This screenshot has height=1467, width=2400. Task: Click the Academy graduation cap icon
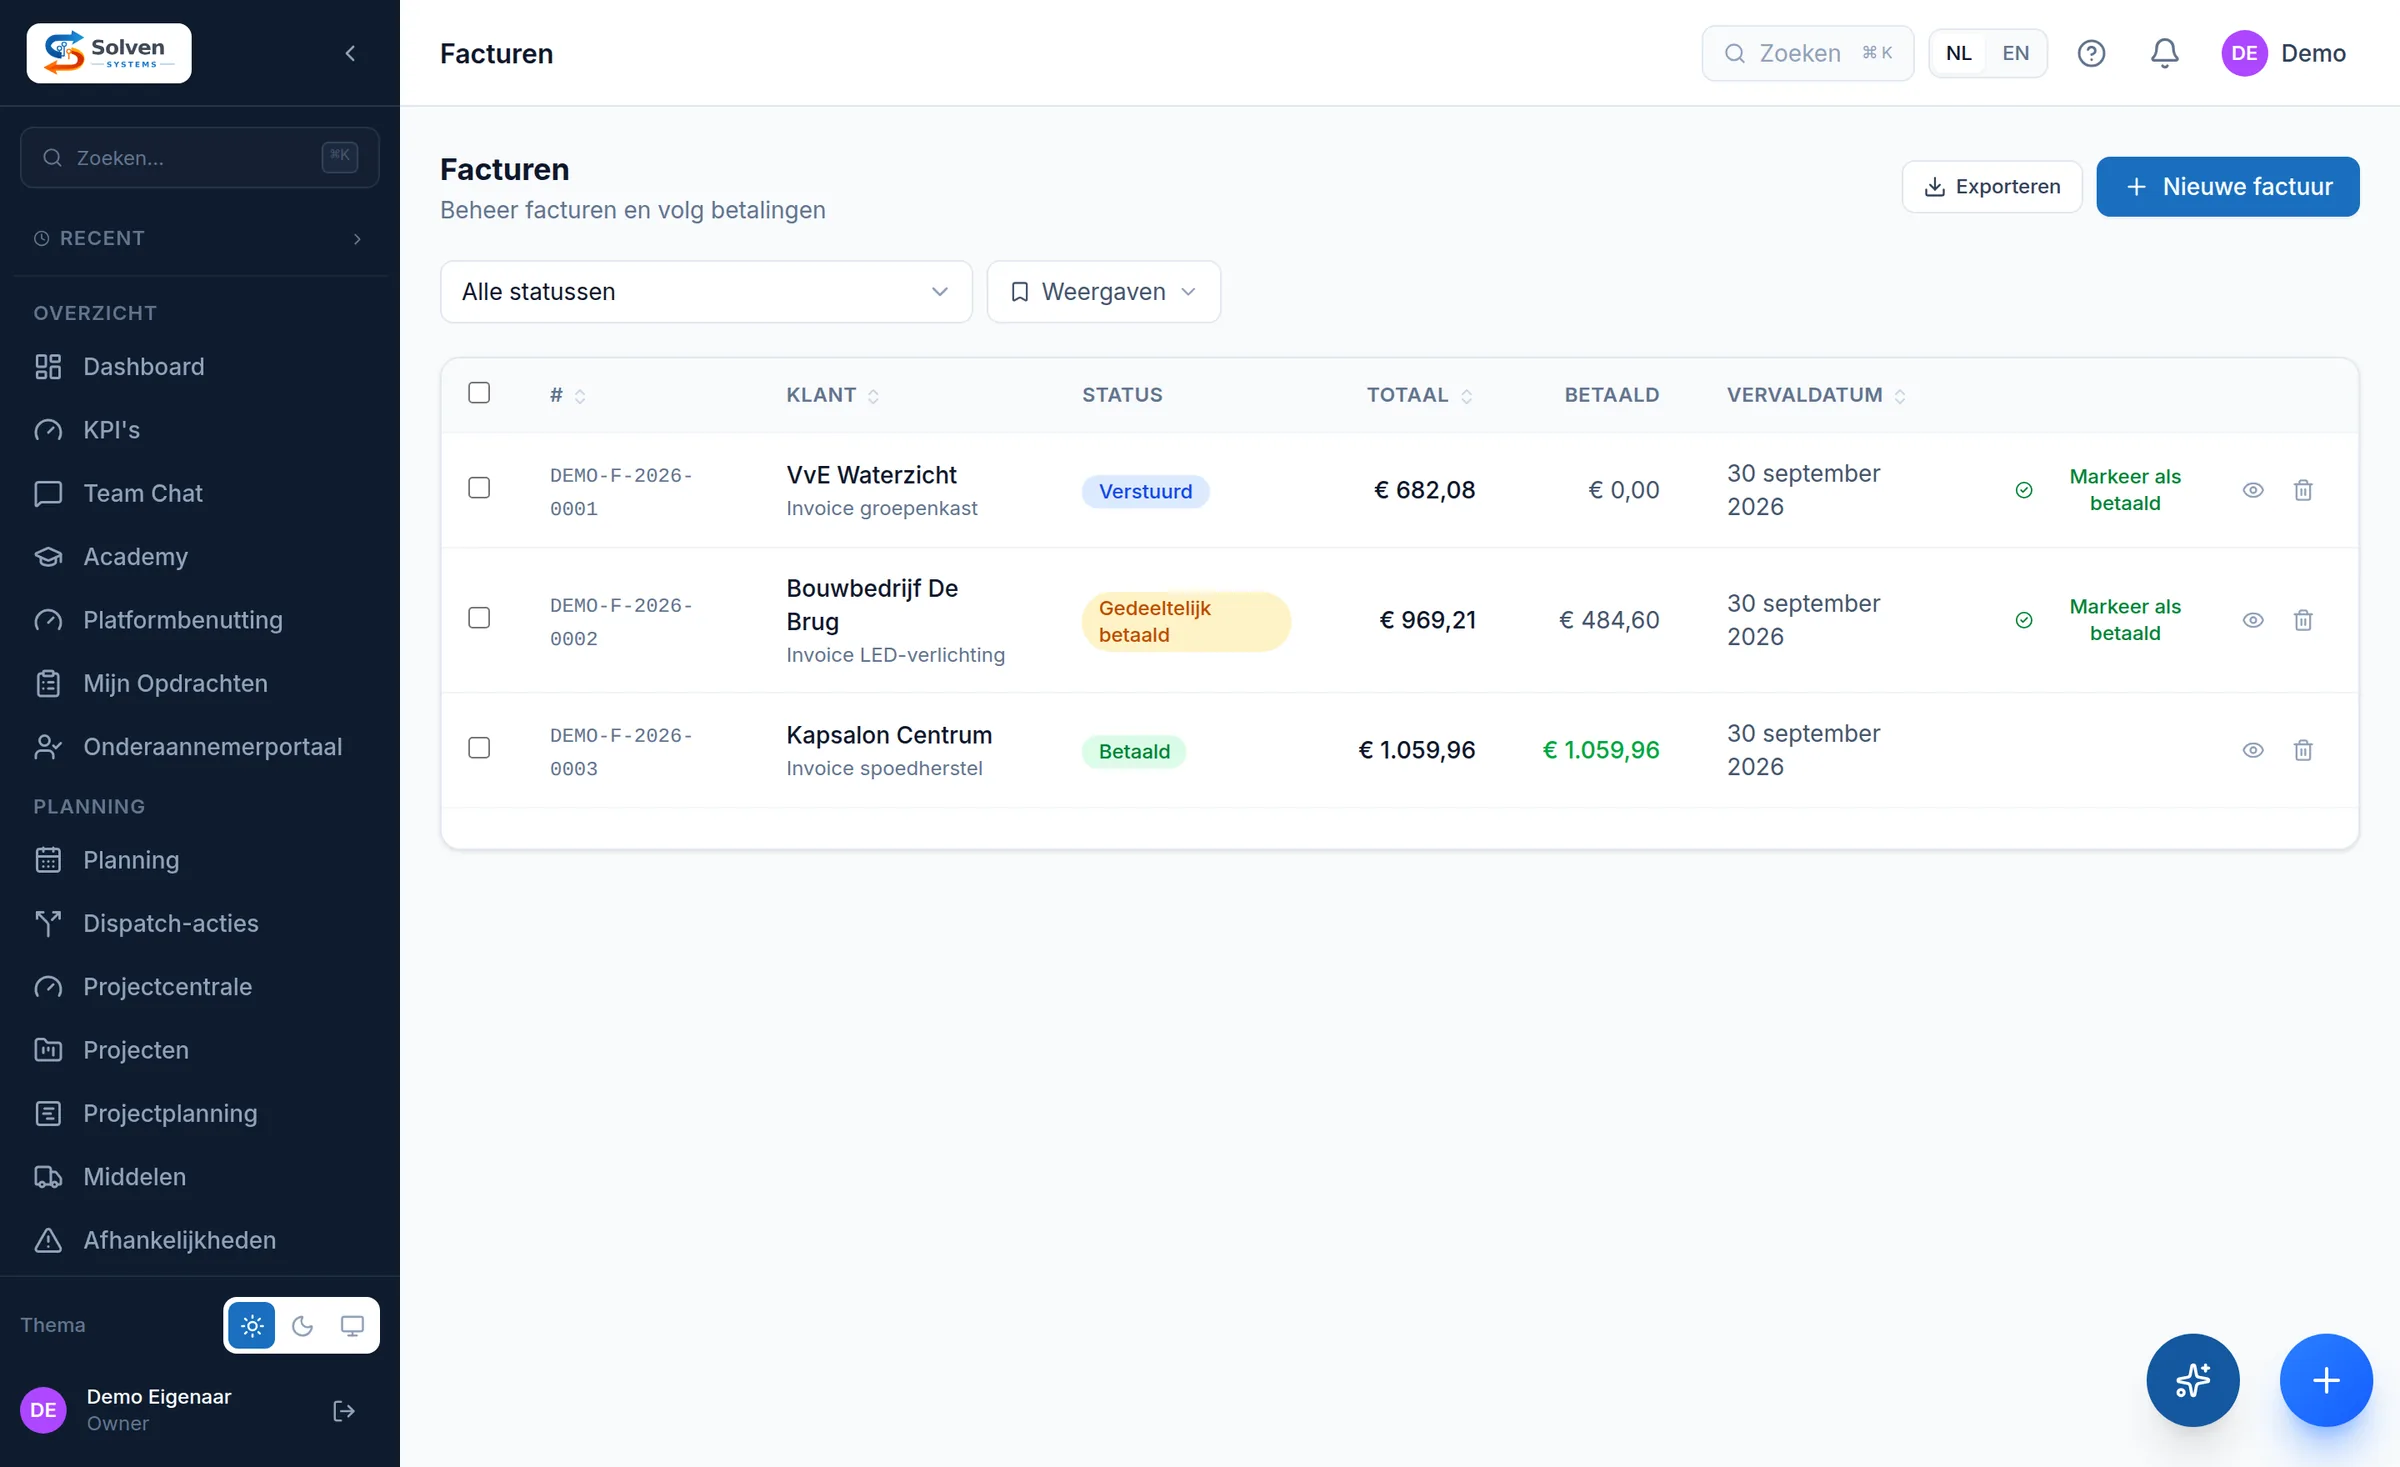coord(48,557)
